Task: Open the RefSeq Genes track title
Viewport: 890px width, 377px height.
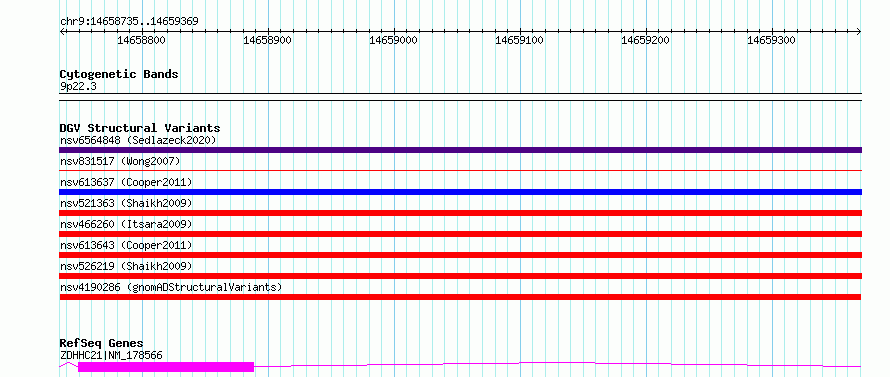Action: (101, 344)
